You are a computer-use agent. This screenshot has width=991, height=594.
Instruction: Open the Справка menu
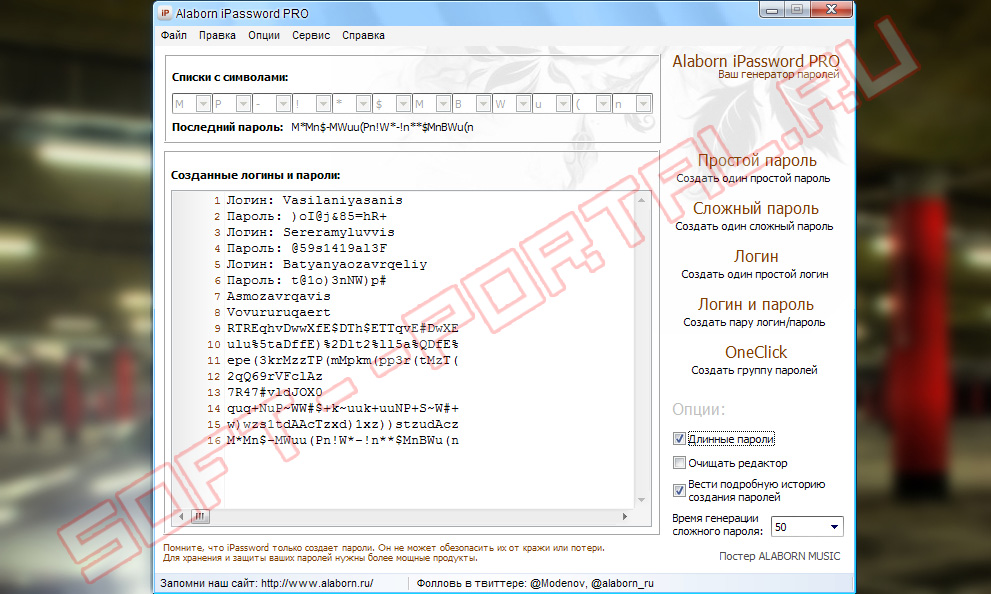(x=363, y=35)
